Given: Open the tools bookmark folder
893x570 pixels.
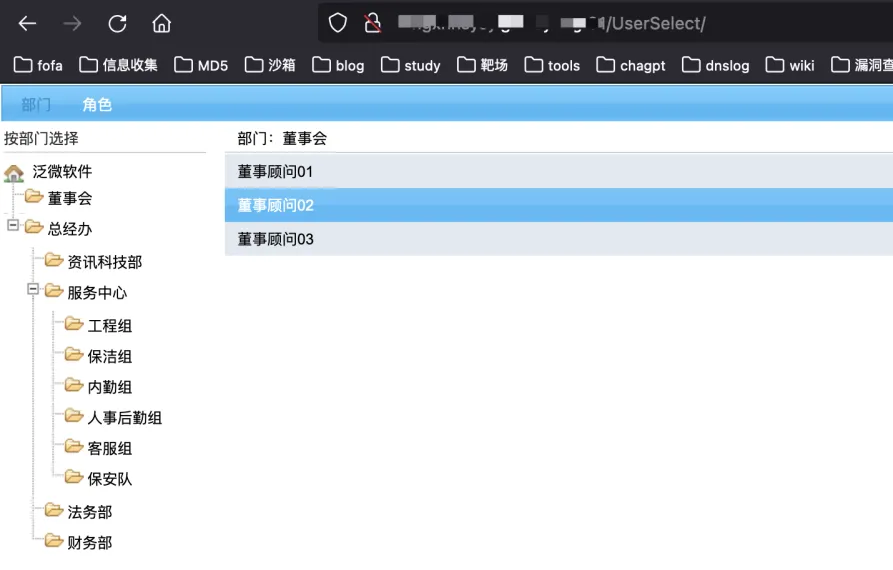Looking at the screenshot, I should [x=552, y=65].
